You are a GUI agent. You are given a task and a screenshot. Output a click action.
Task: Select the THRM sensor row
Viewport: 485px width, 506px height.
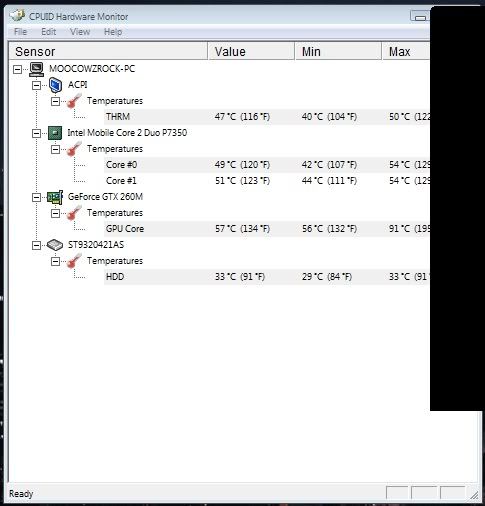267,117
